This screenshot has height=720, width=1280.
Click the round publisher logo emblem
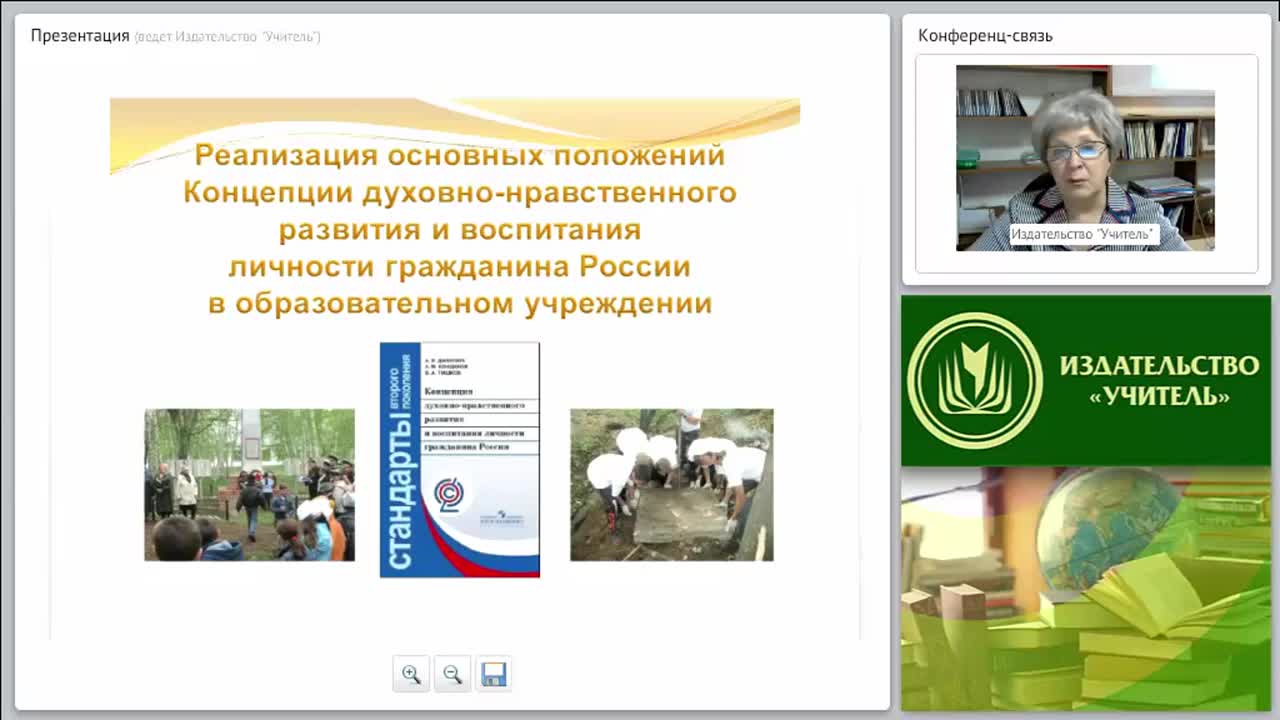pyautogui.click(x=975, y=380)
